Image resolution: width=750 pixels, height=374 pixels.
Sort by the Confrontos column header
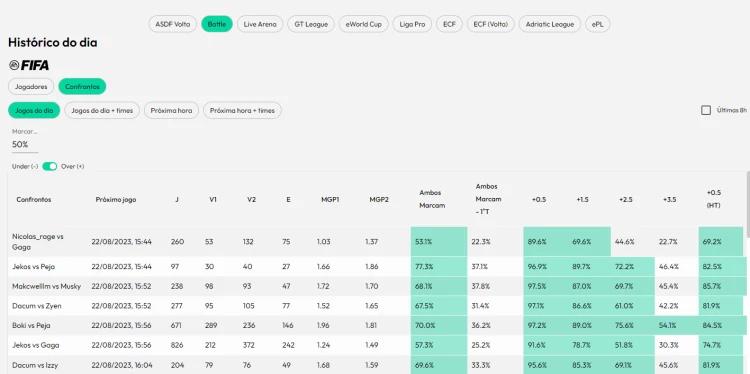click(33, 199)
